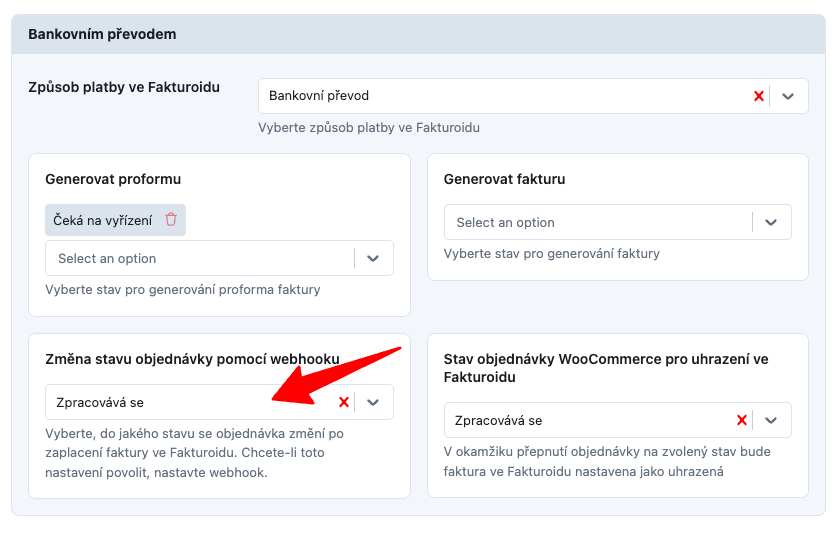Click the Bankovním převodem section header
The width and height of the screenshot is (836, 534).
[102, 34]
